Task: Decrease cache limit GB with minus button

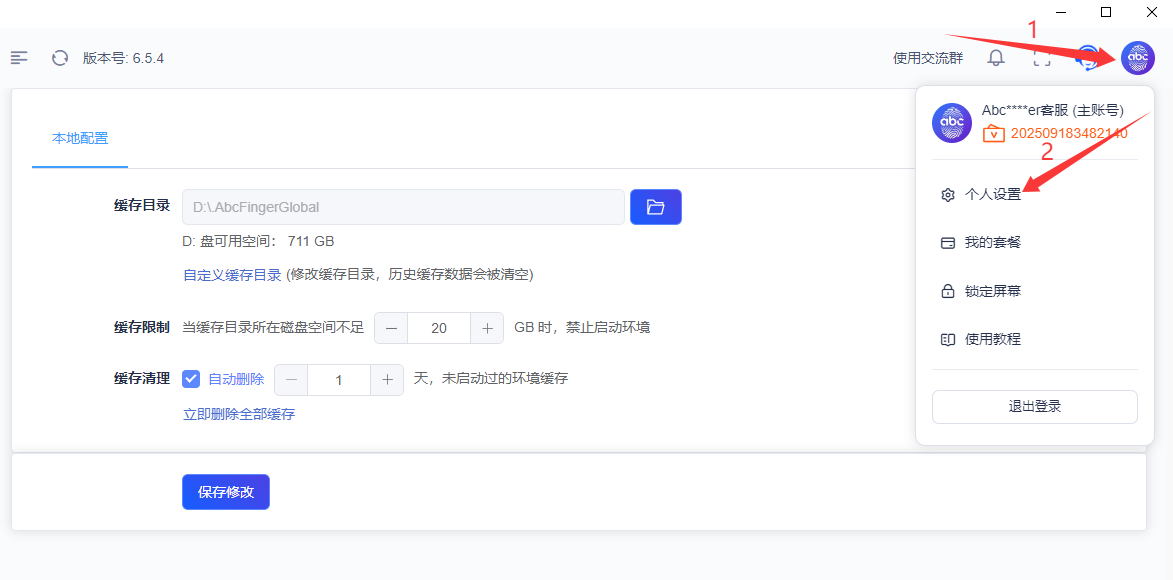Action: (391, 328)
